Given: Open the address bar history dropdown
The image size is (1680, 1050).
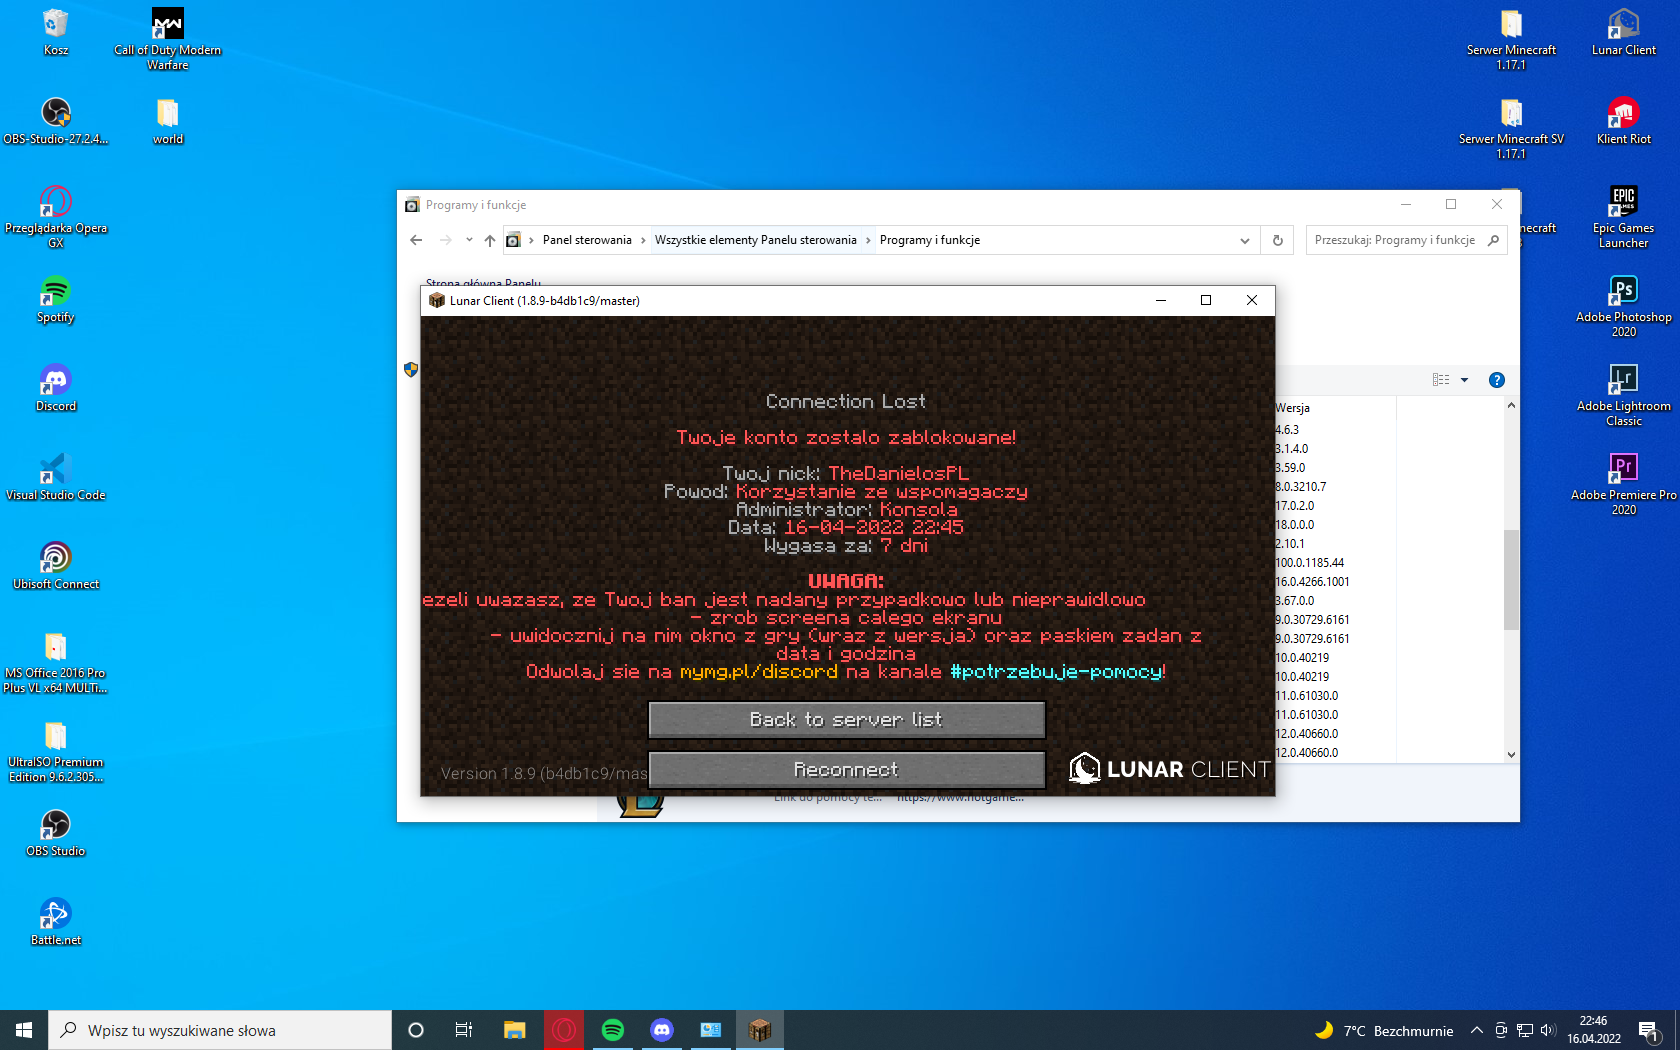Looking at the screenshot, I should (x=1245, y=240).
